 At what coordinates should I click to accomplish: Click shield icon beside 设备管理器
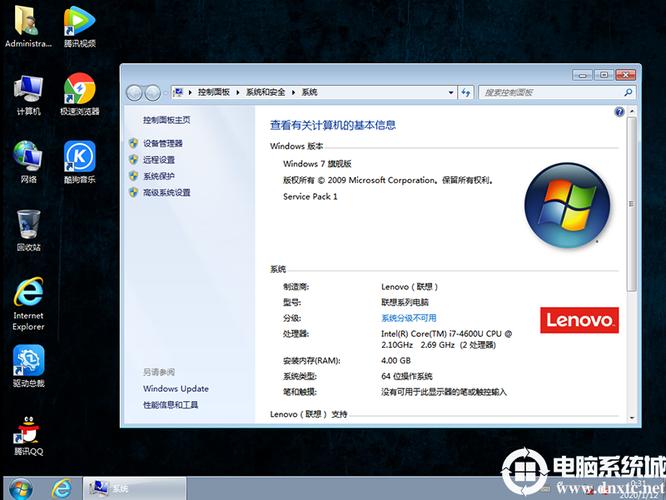click(134, 143)
